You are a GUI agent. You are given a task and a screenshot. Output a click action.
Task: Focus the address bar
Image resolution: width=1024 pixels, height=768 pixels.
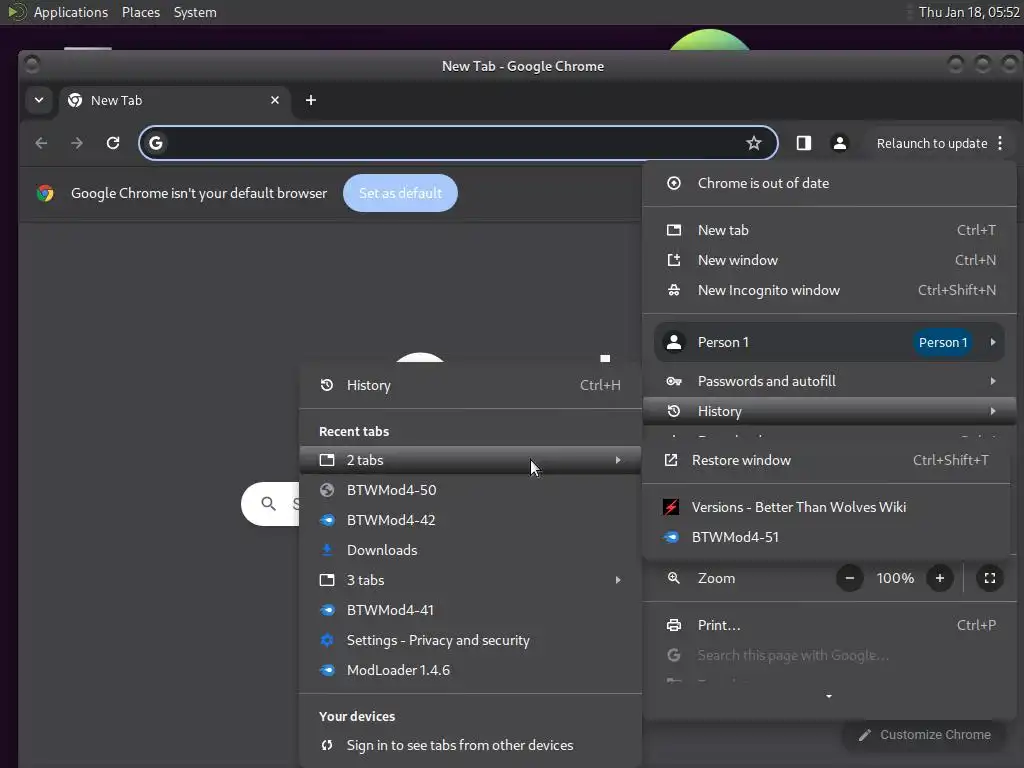[x=457, y=143]
